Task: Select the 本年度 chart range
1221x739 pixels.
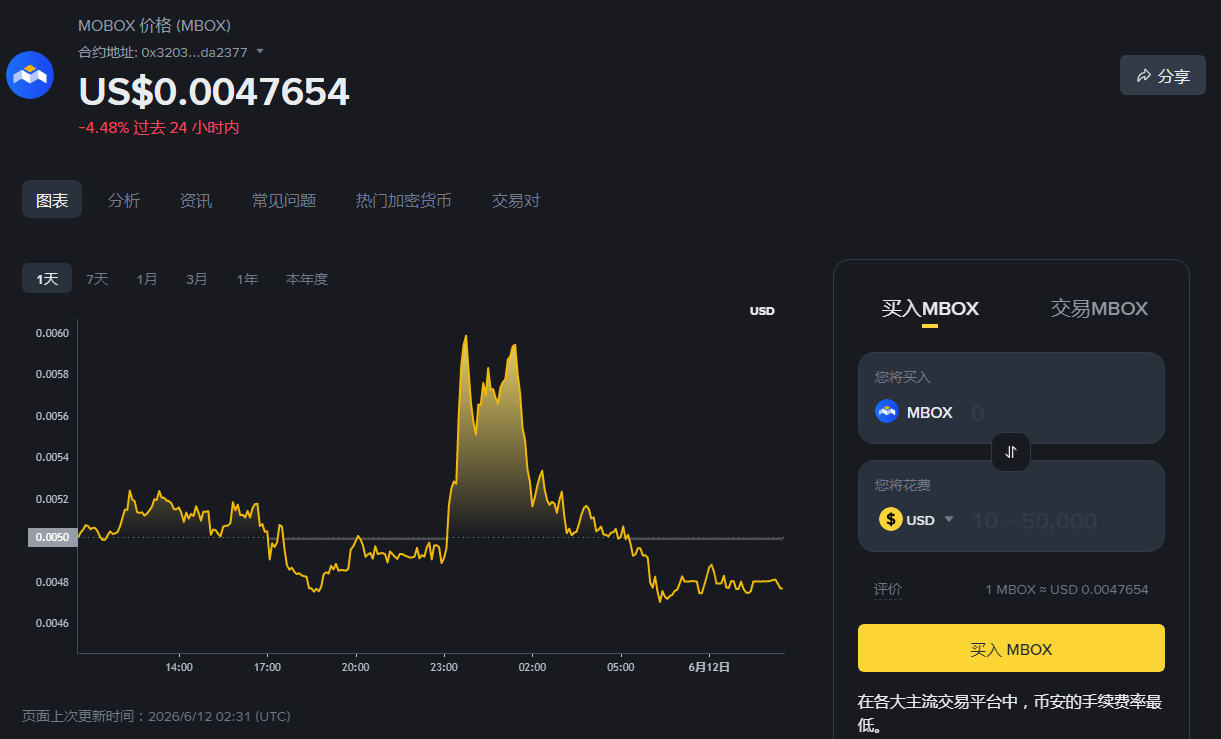Action: pyautogui.click(x=307, y=279)
